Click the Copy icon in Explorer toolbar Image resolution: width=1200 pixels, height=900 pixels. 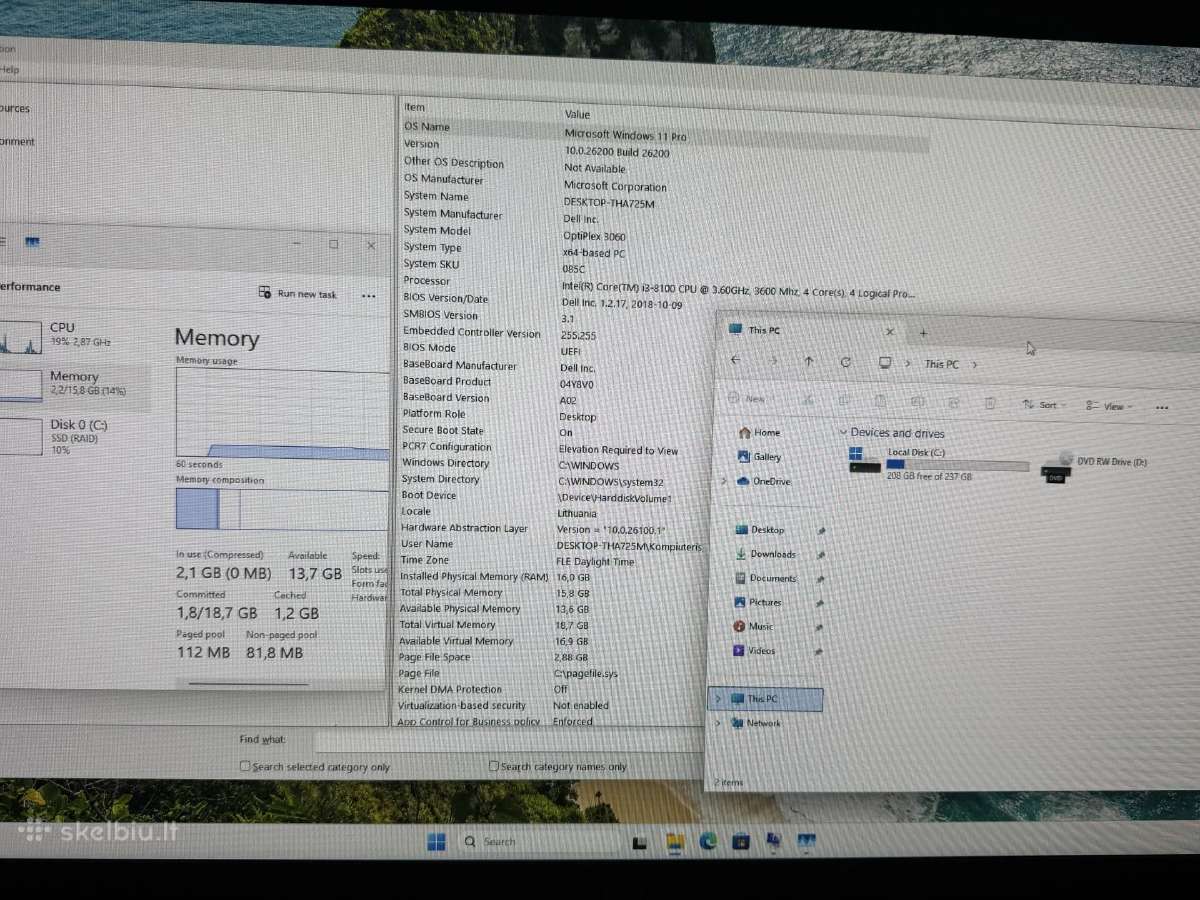[842, 401]
